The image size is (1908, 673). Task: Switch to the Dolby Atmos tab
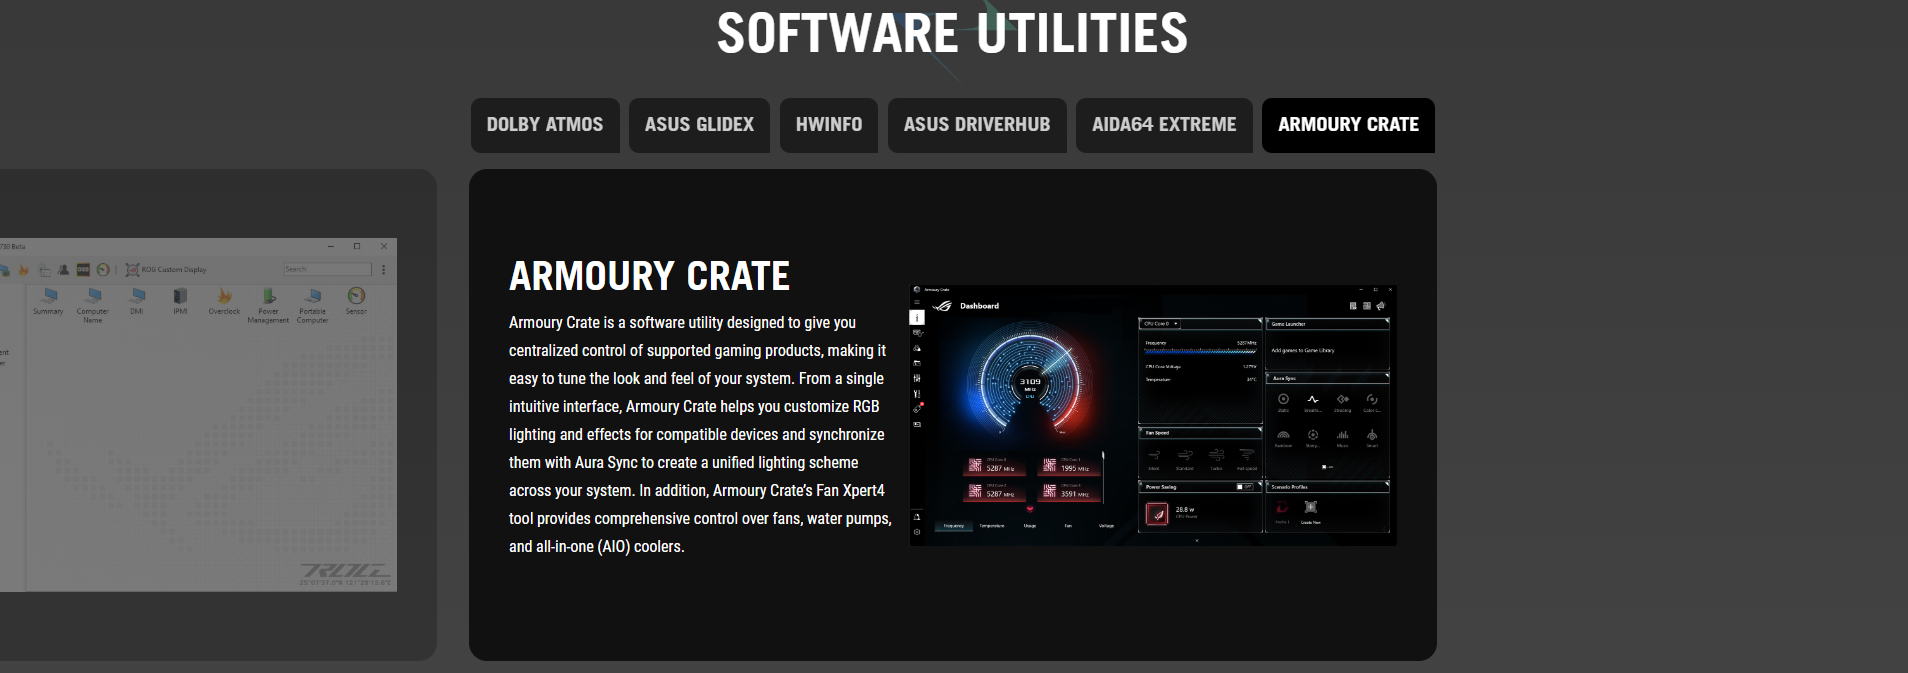545,125
